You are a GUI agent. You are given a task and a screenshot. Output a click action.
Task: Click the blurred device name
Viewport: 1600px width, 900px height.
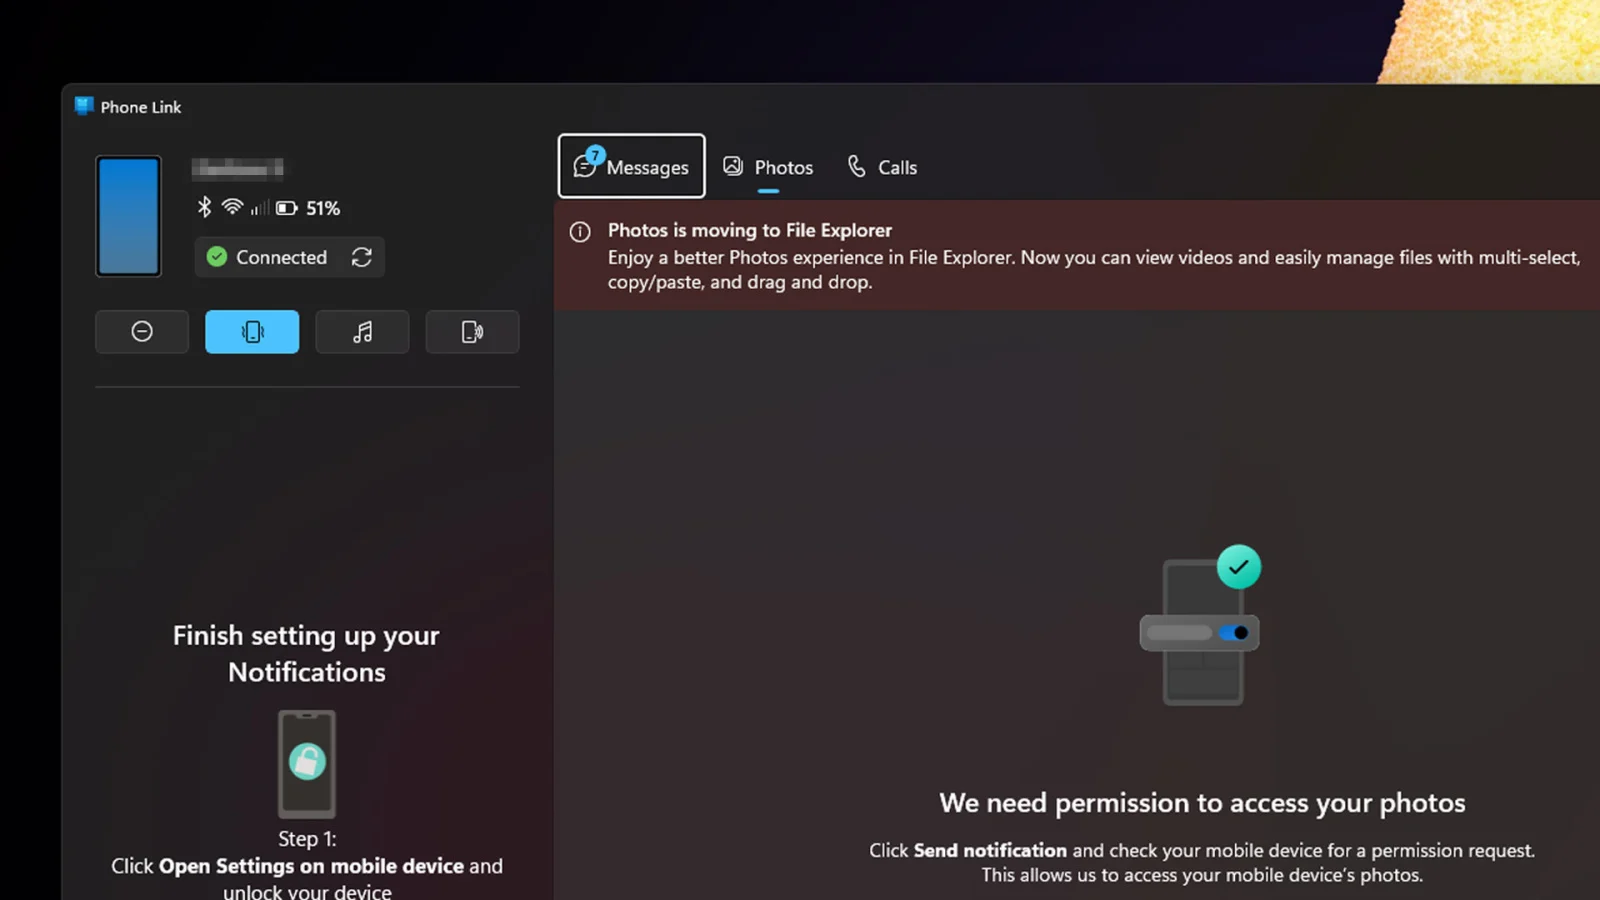237,168
